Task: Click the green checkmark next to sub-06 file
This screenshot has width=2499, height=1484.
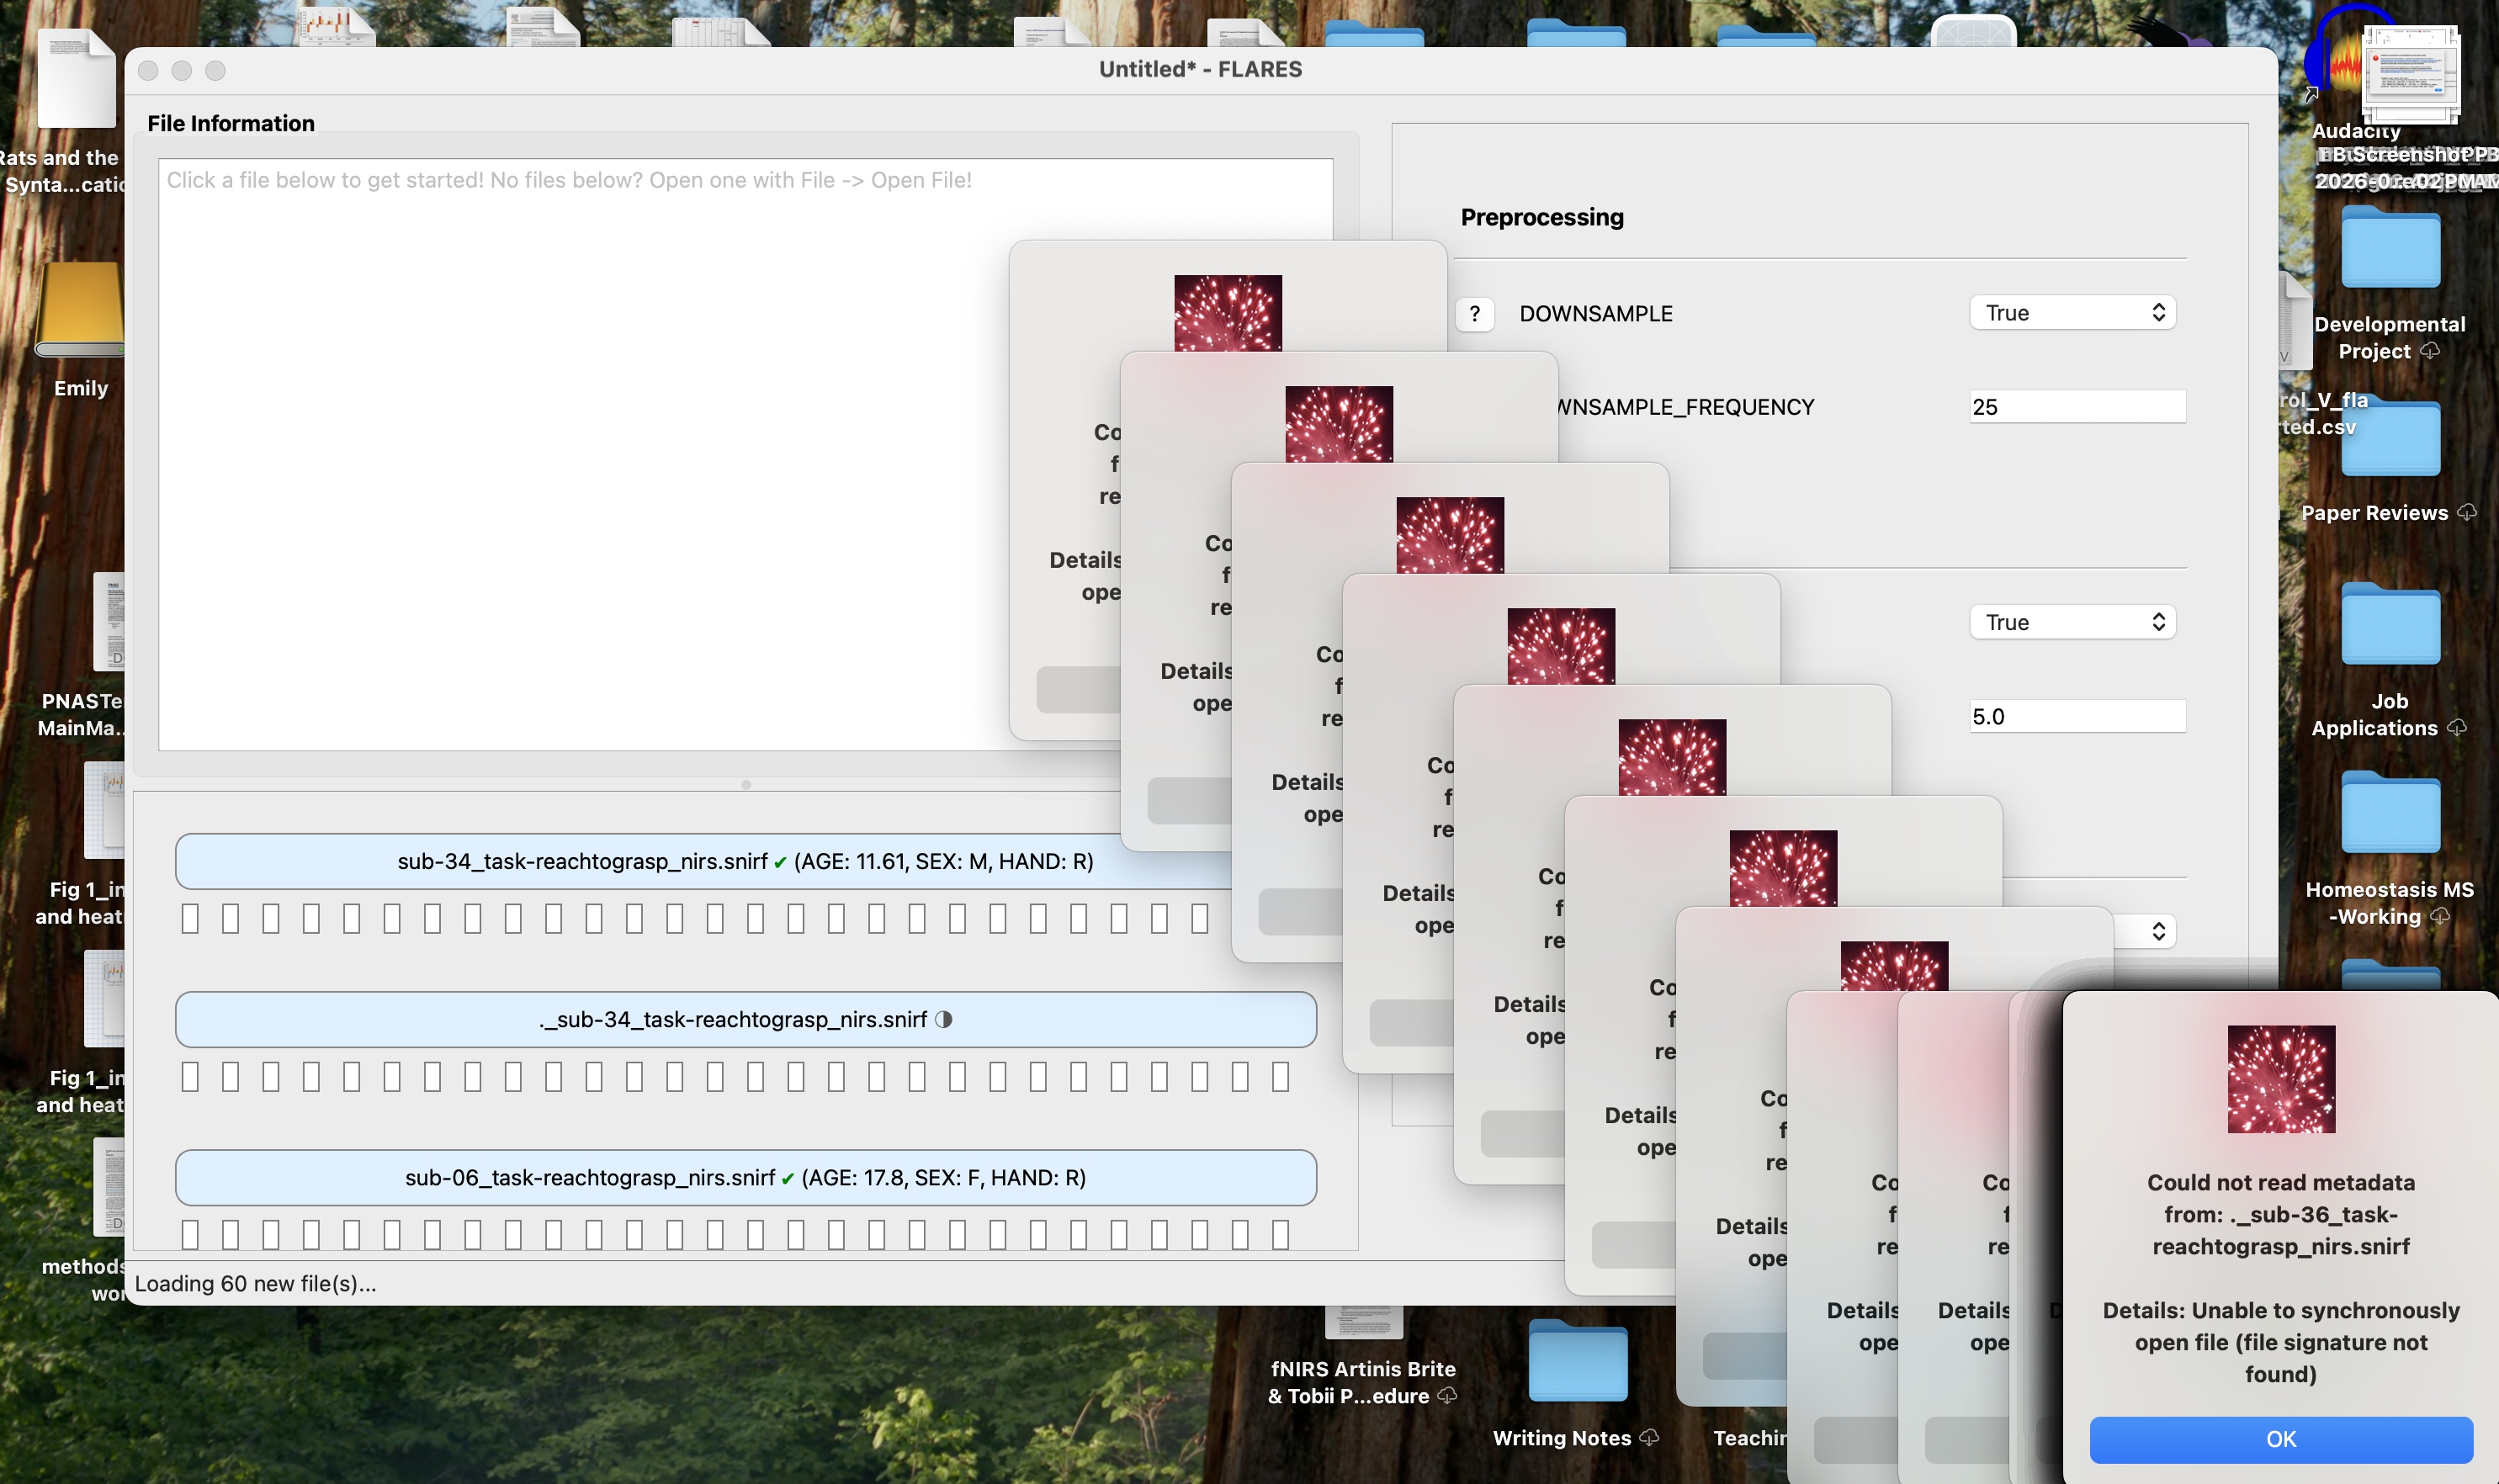Action: pos(788,1179)
